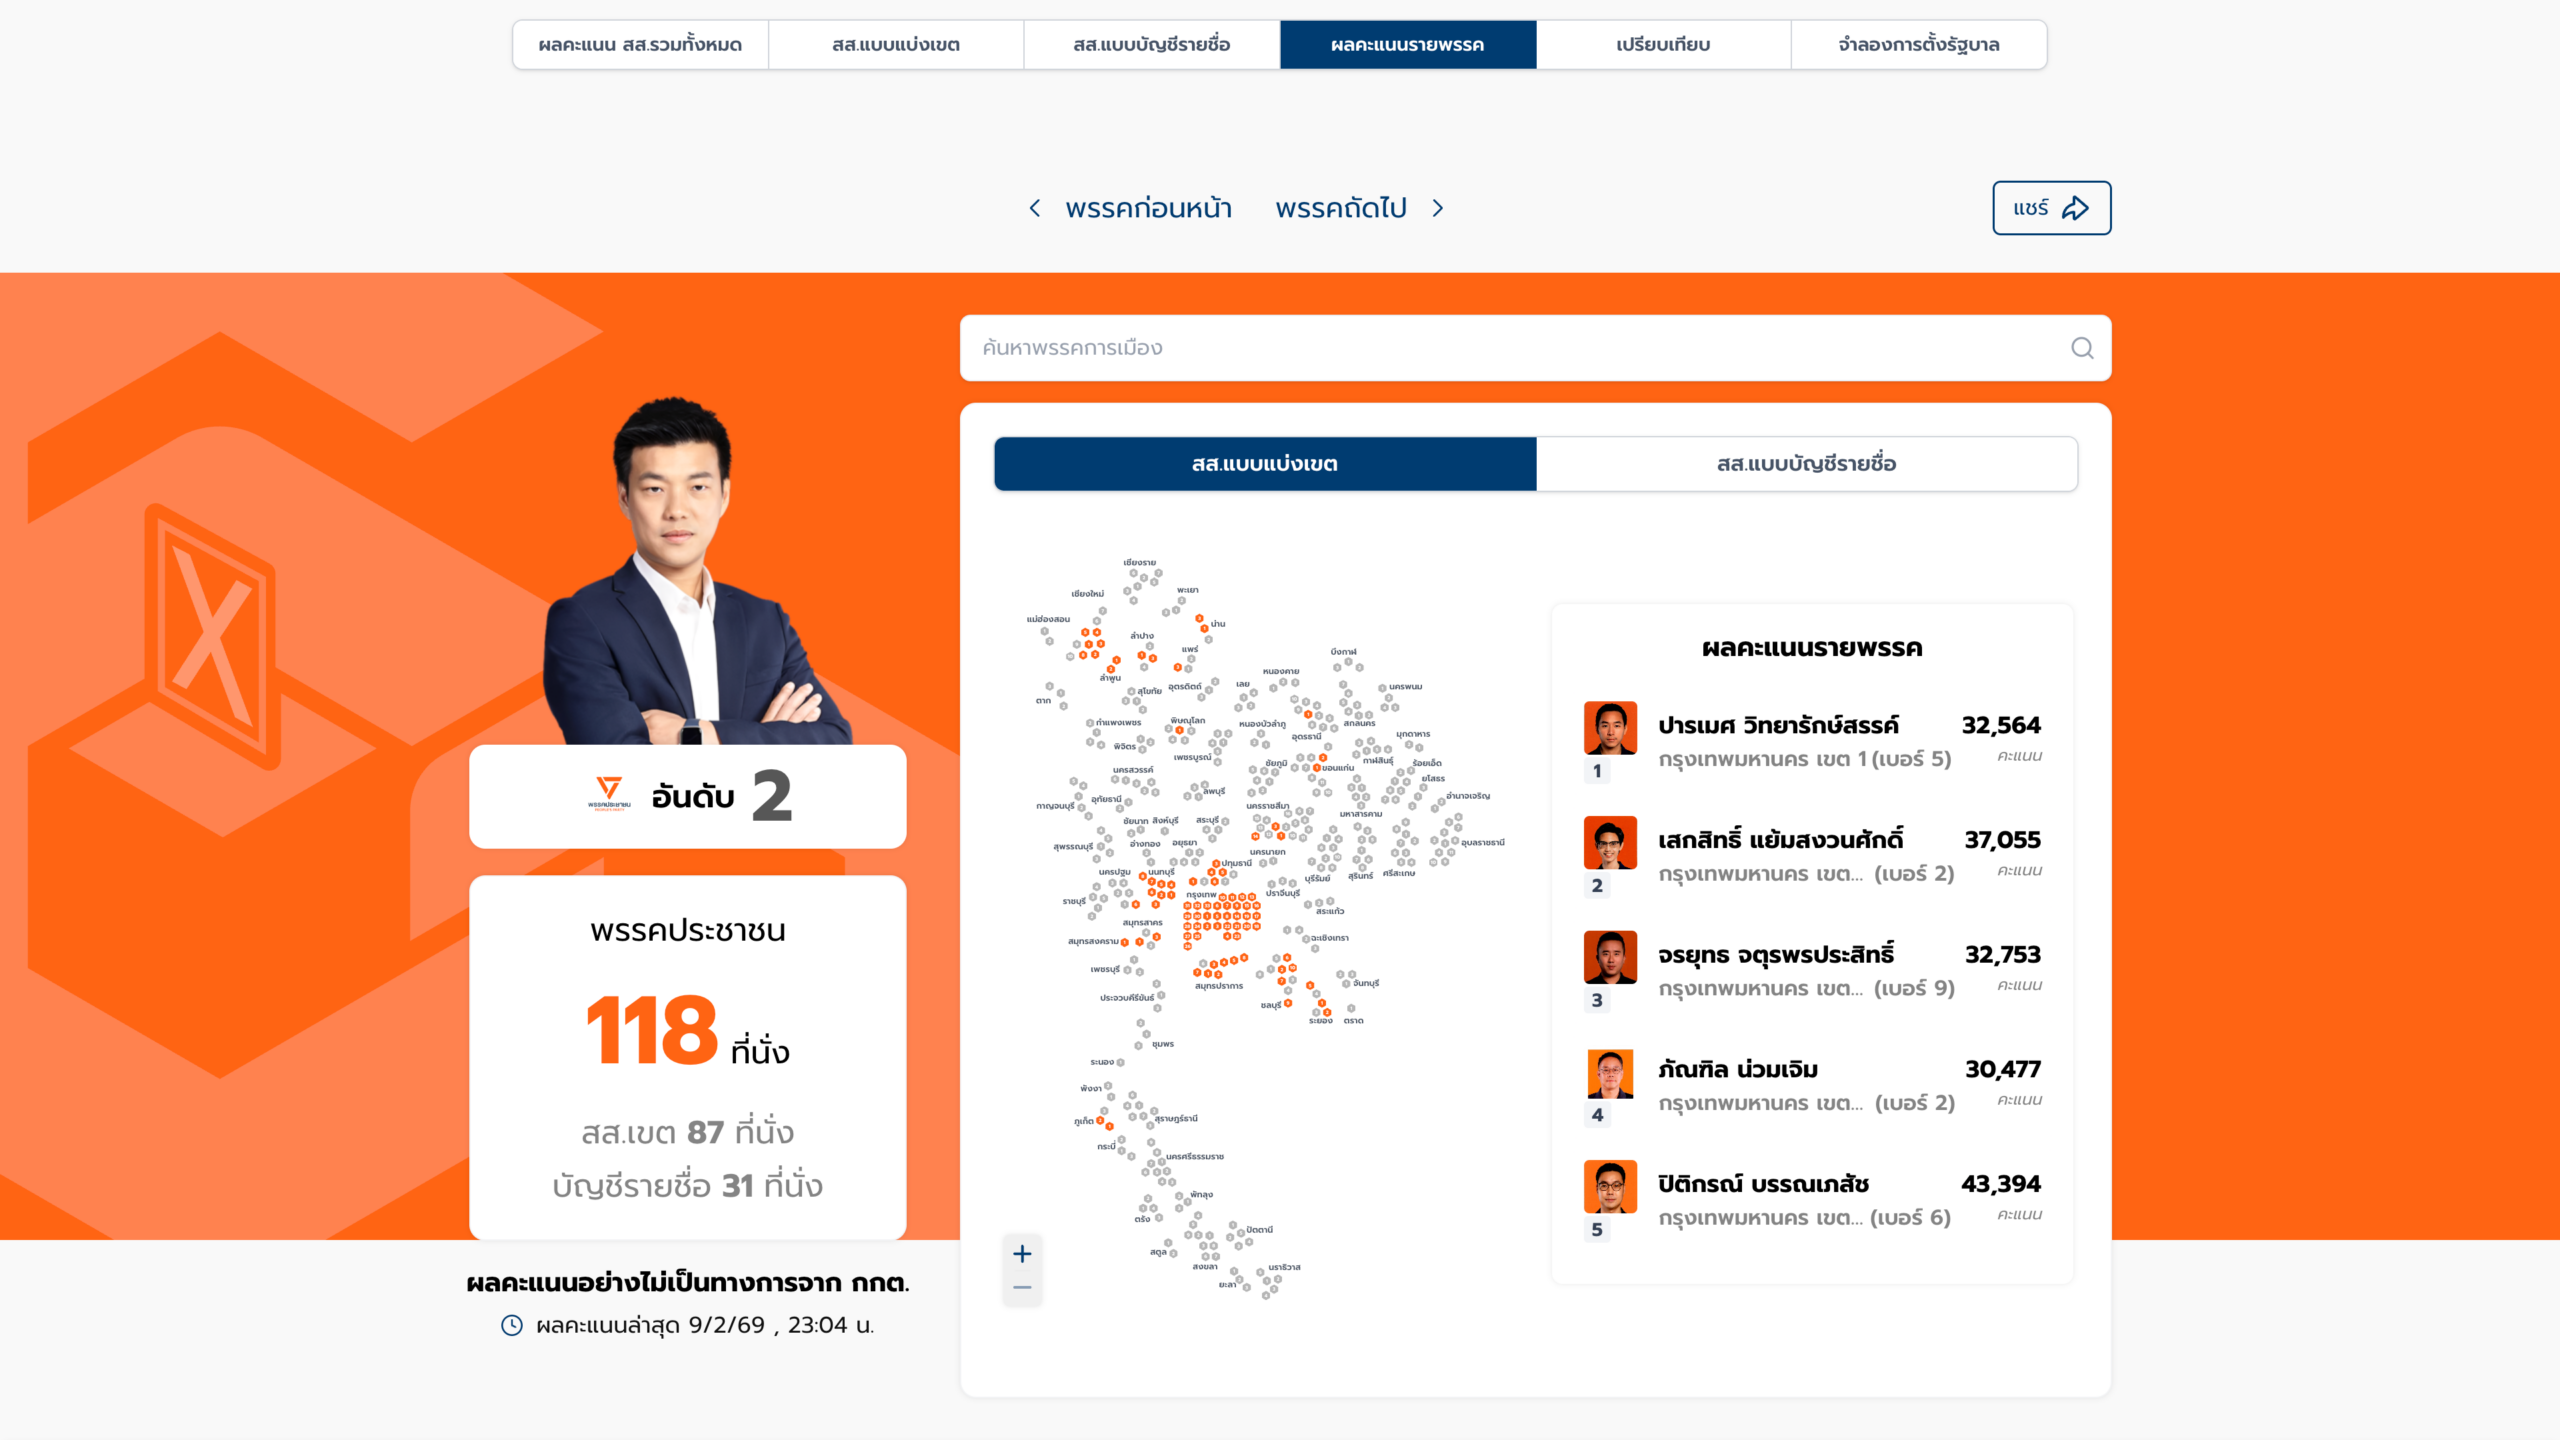Click candidate photo of ปารเมศ วิทยารักษ์สรรค์
The width and height of the screenshot is (2560, 1440).
tap(1610, 728)
